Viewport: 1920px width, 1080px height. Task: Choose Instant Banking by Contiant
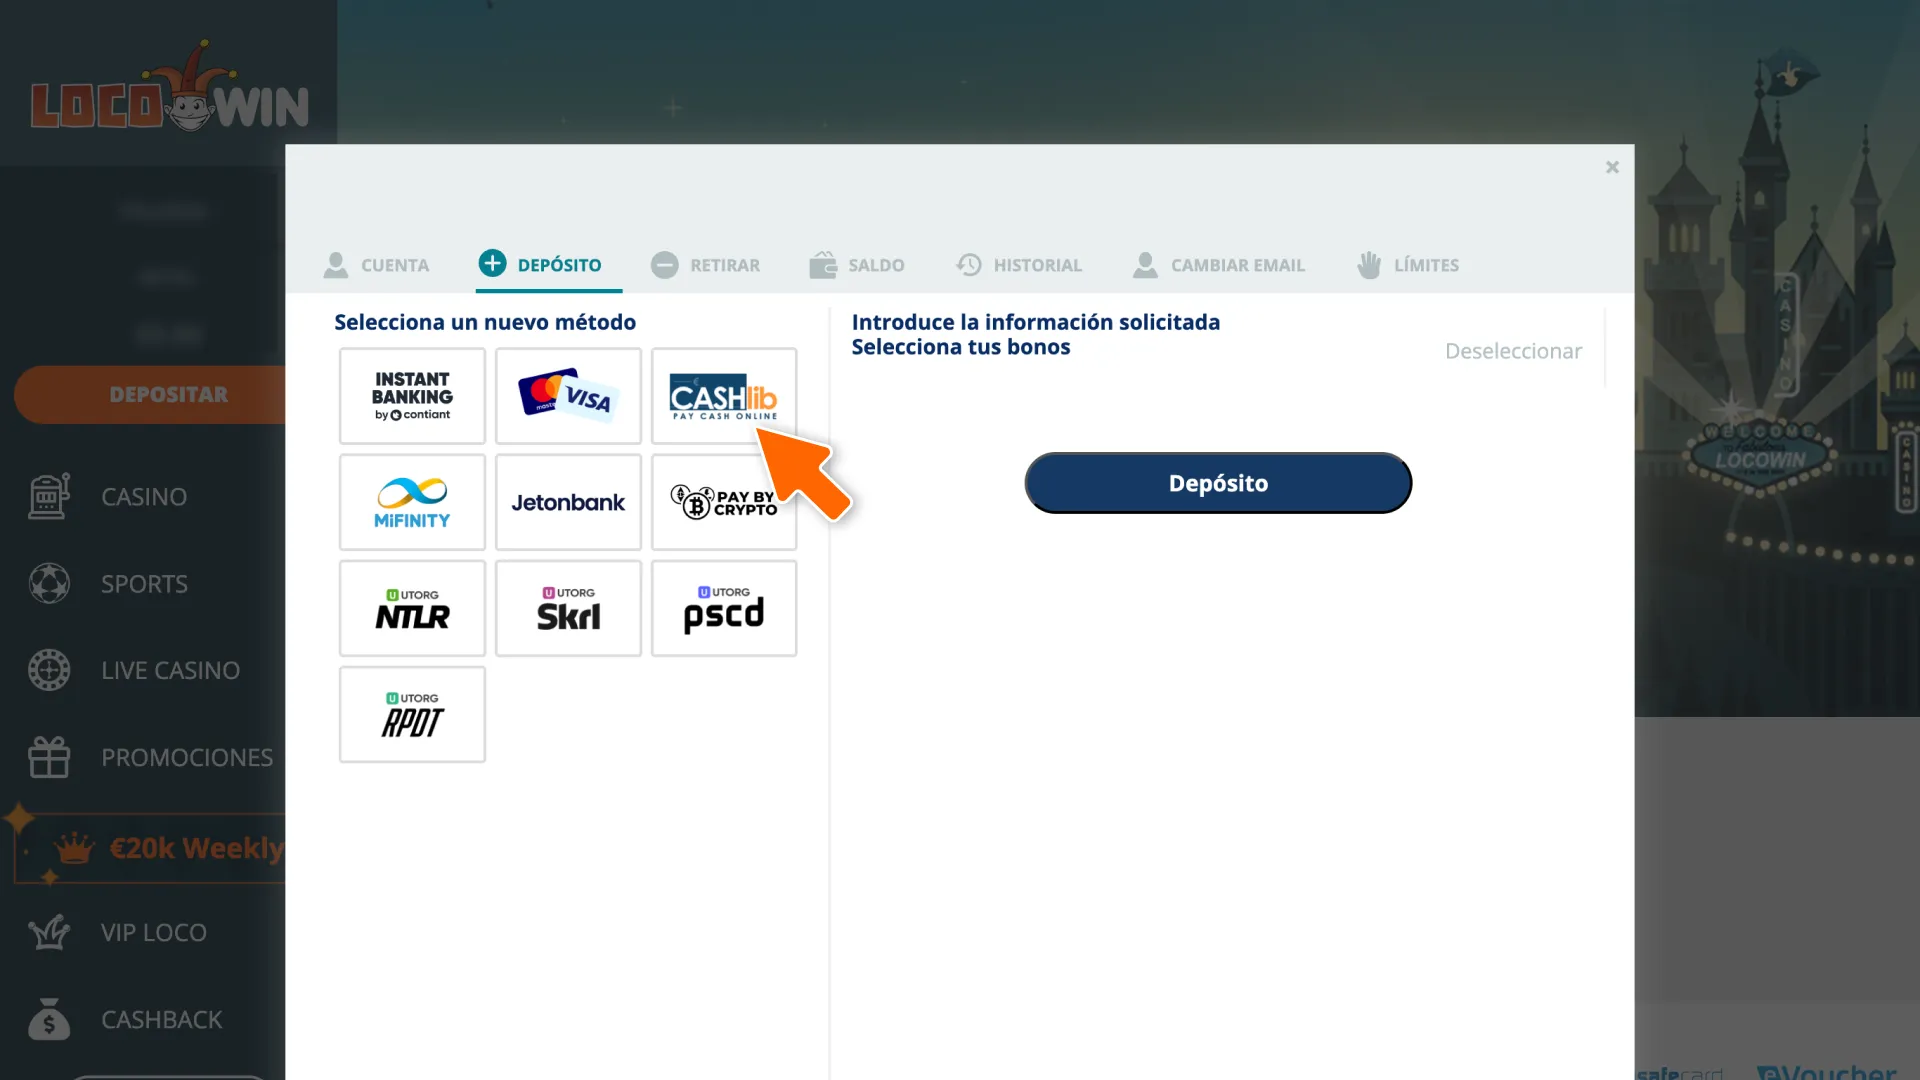[412, 396]
